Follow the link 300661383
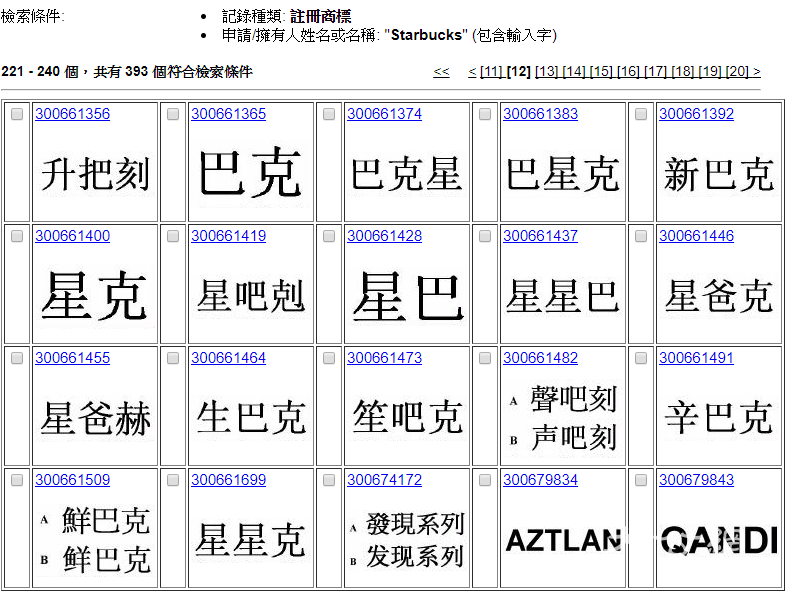The height and width of the screenshot is (596, 798). [540, 114]
